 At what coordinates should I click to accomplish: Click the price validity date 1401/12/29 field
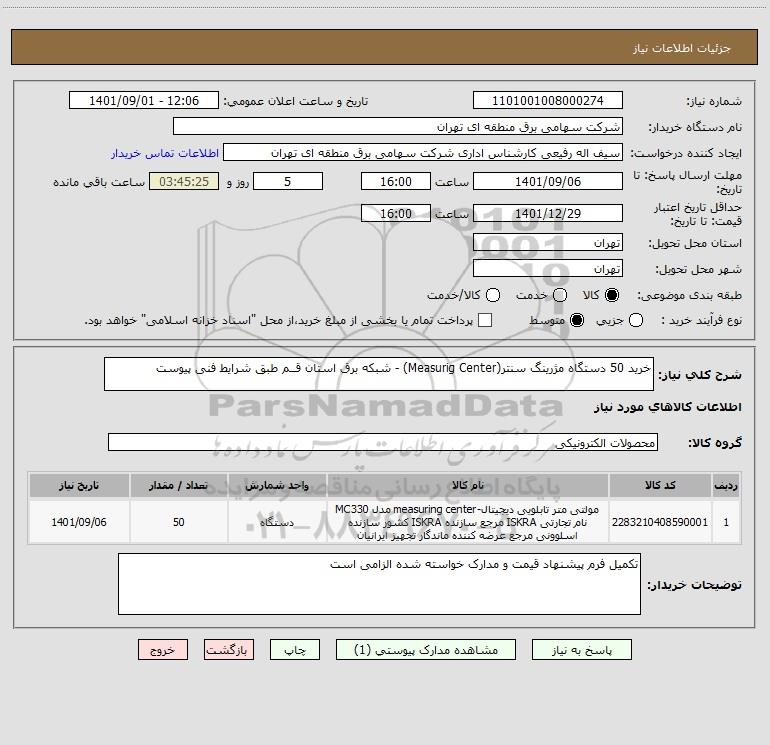(548, 213)
